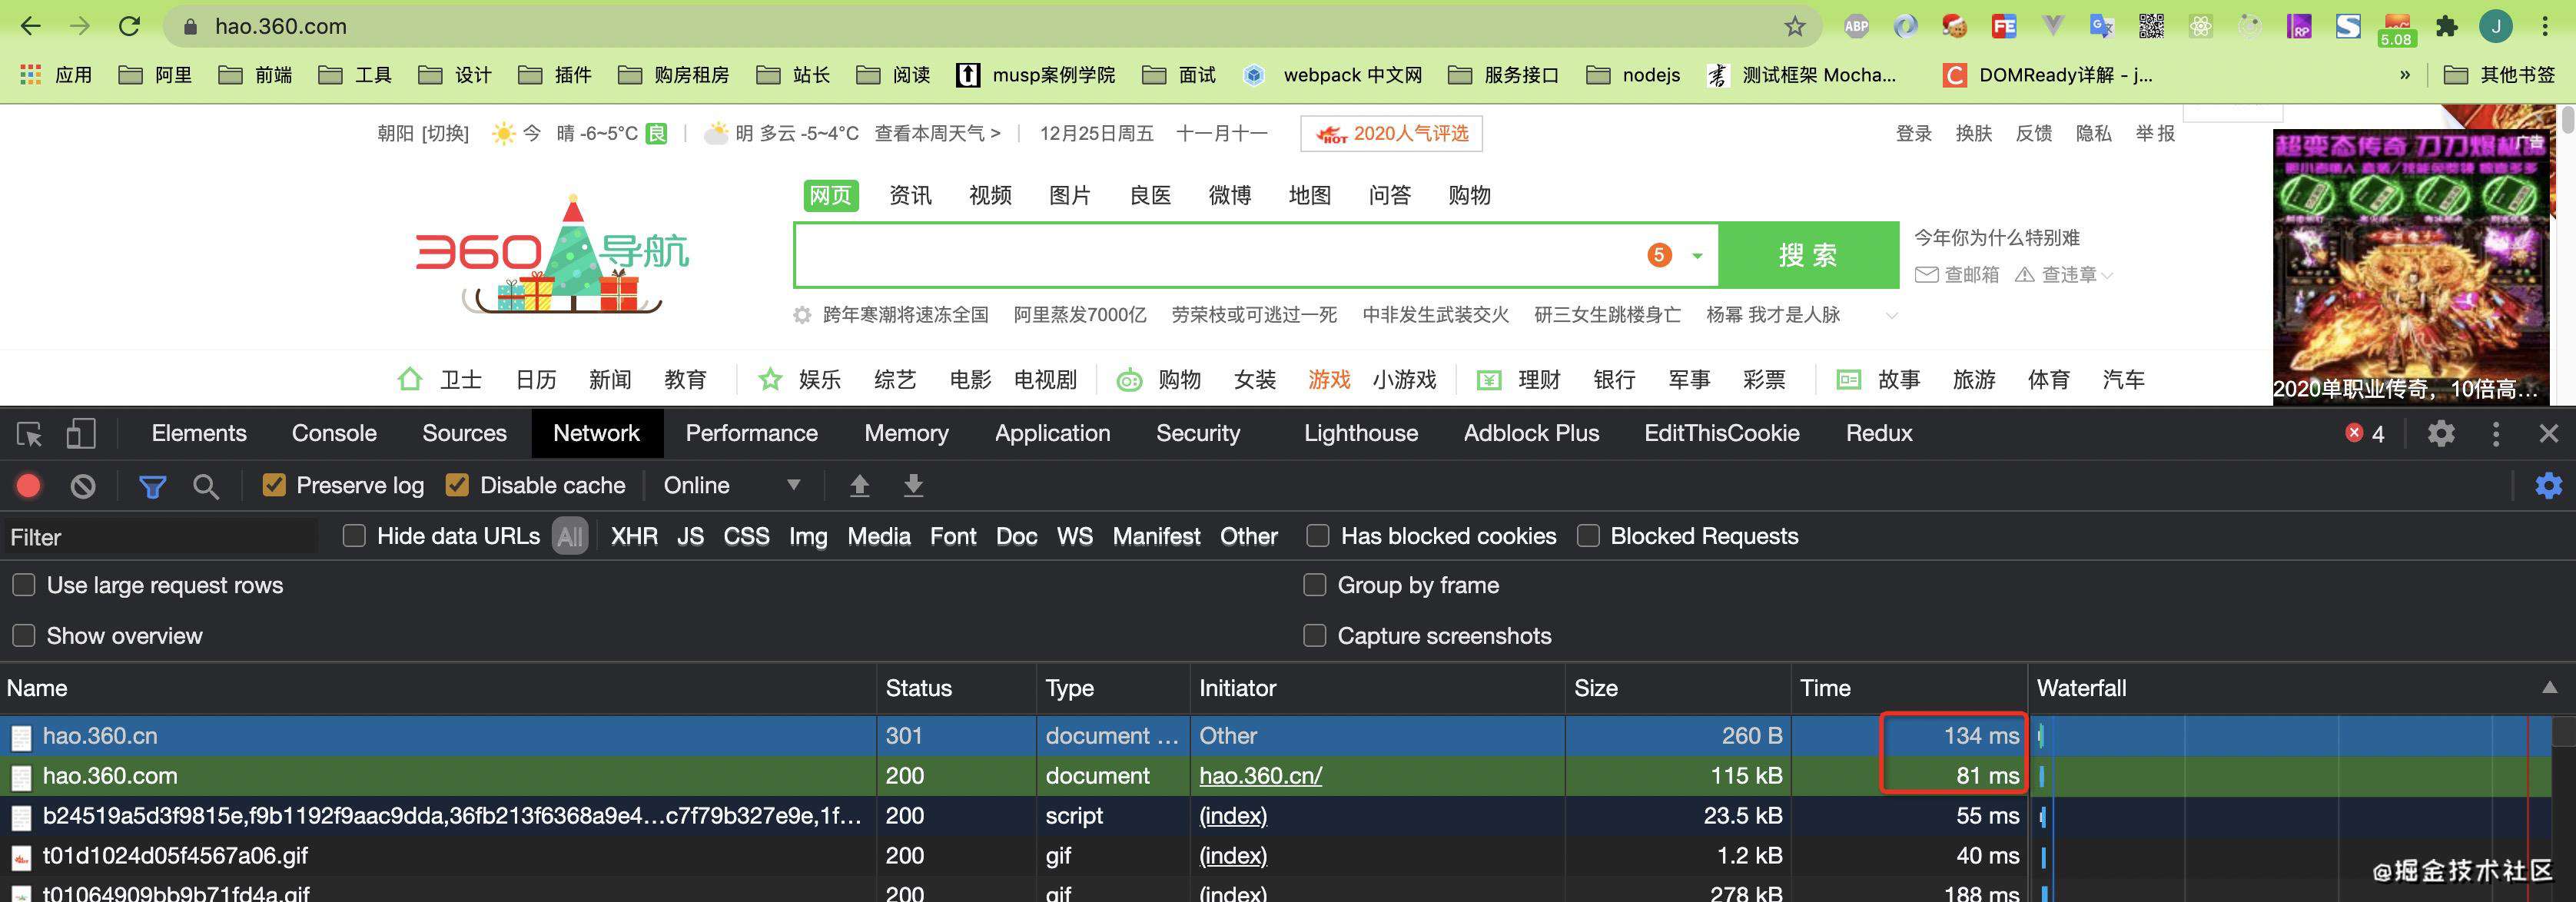The image size is (2576, 902).
Task: Expand the hot news list chevron
Action: coord(1891,316)
